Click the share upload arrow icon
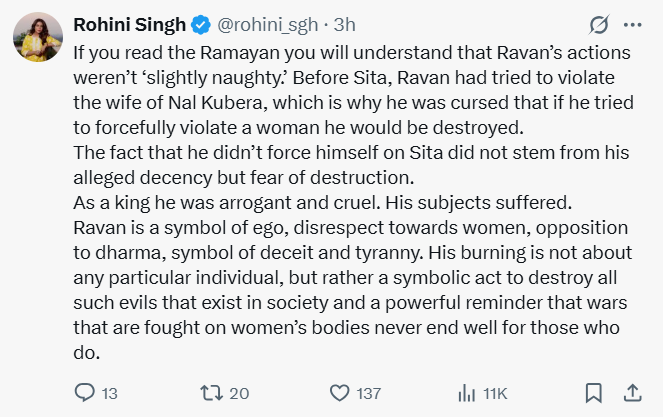663x417 pixels. 632,393
